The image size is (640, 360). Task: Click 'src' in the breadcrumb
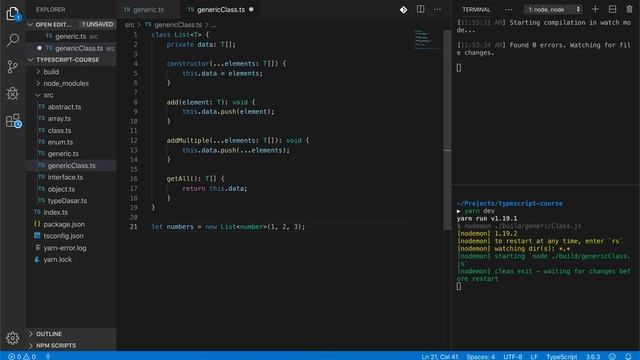pyautogui.click(x=129, y=25)
